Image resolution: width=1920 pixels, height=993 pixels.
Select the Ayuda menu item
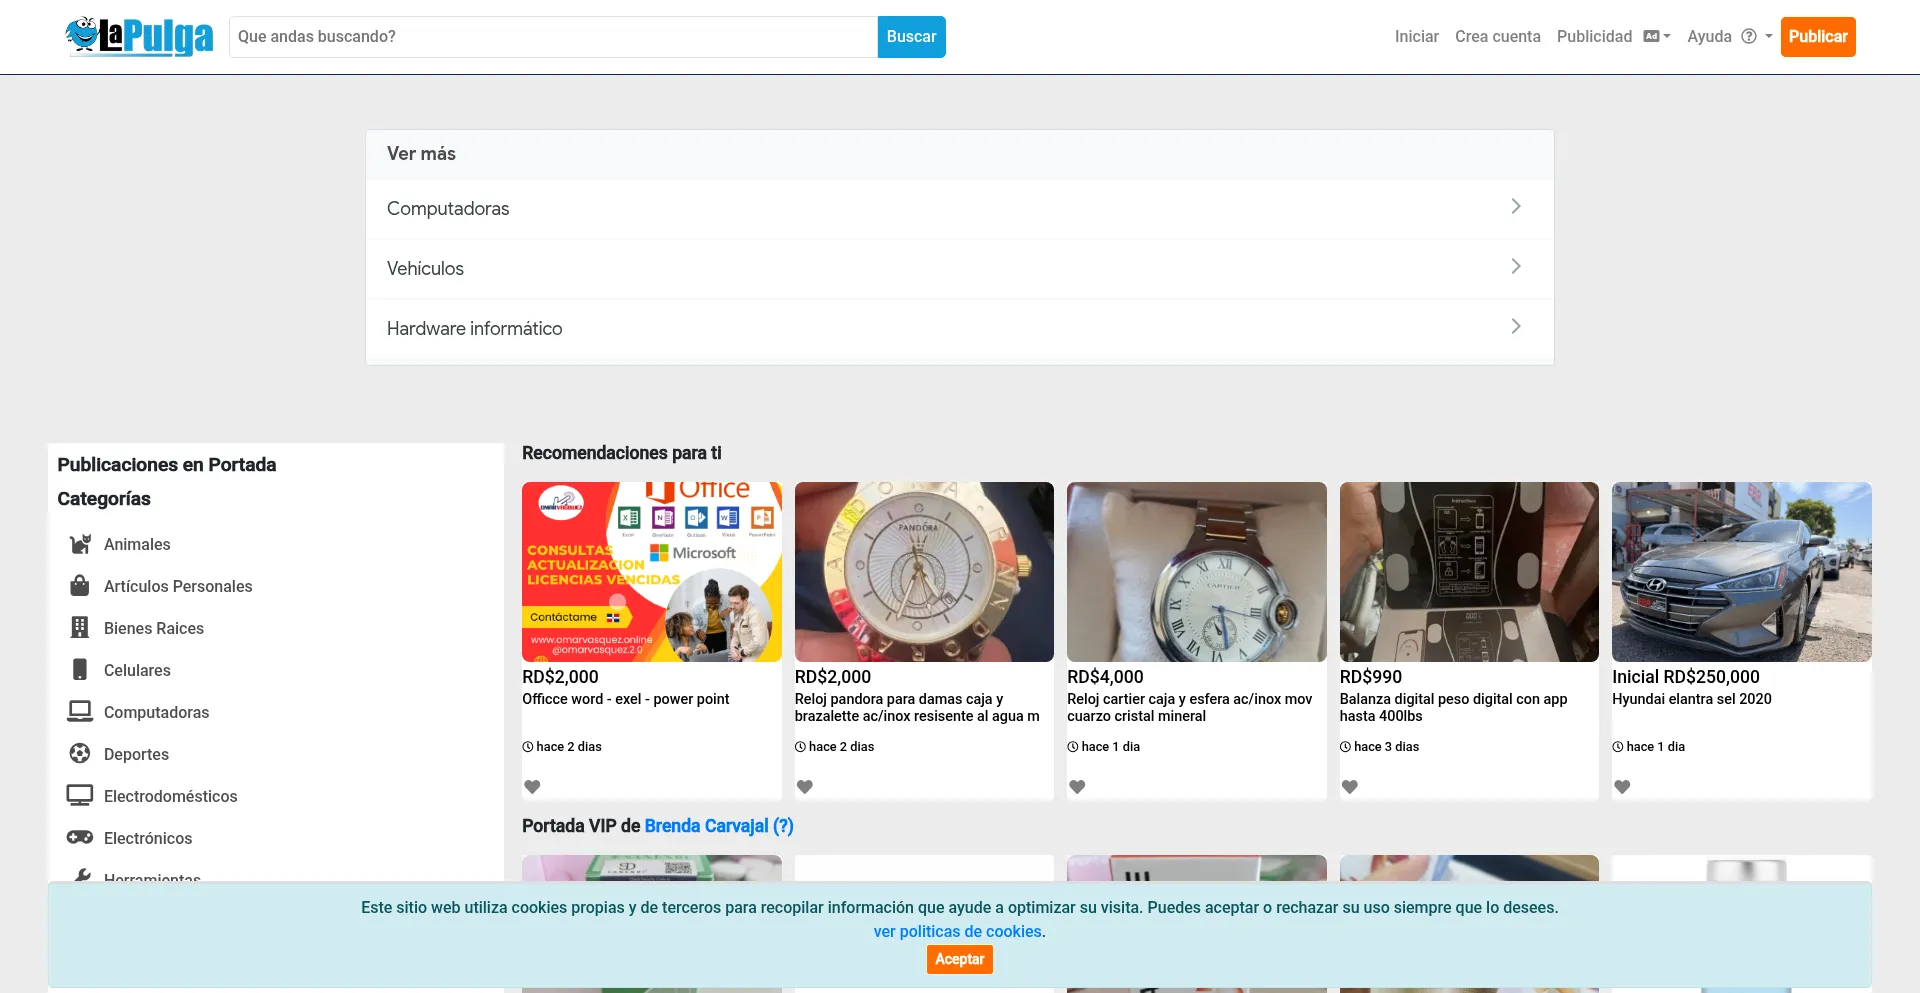click(1709, 36)
